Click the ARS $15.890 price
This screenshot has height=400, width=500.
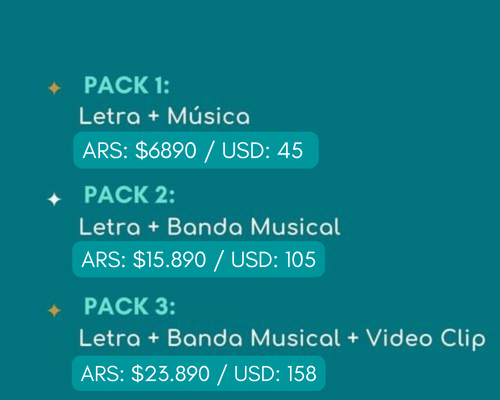[x=144, y=260]
